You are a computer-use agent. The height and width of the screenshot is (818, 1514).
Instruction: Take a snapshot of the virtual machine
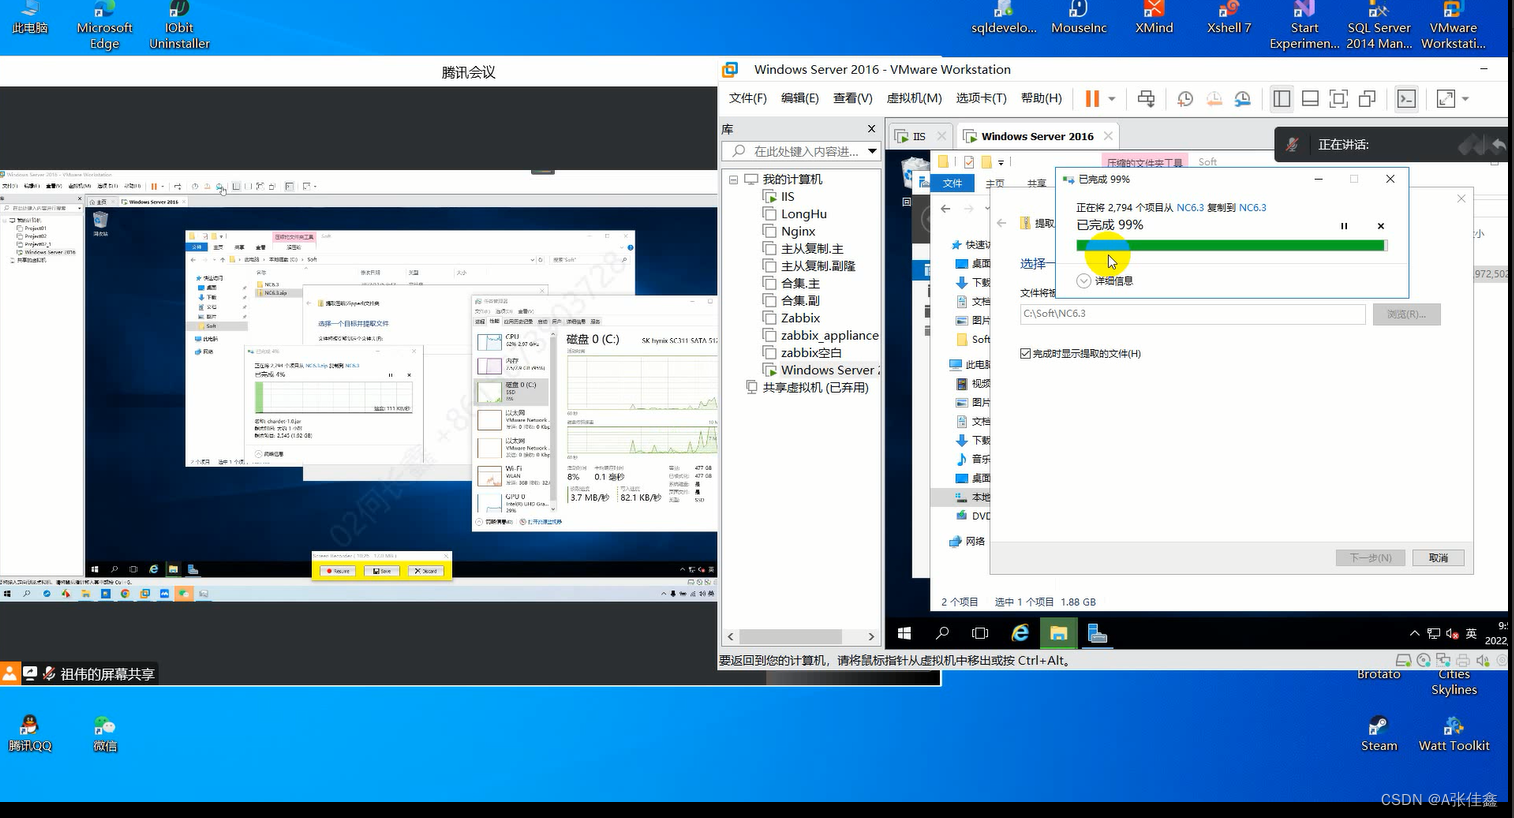pyautogui.click(x=1185, y=98)
